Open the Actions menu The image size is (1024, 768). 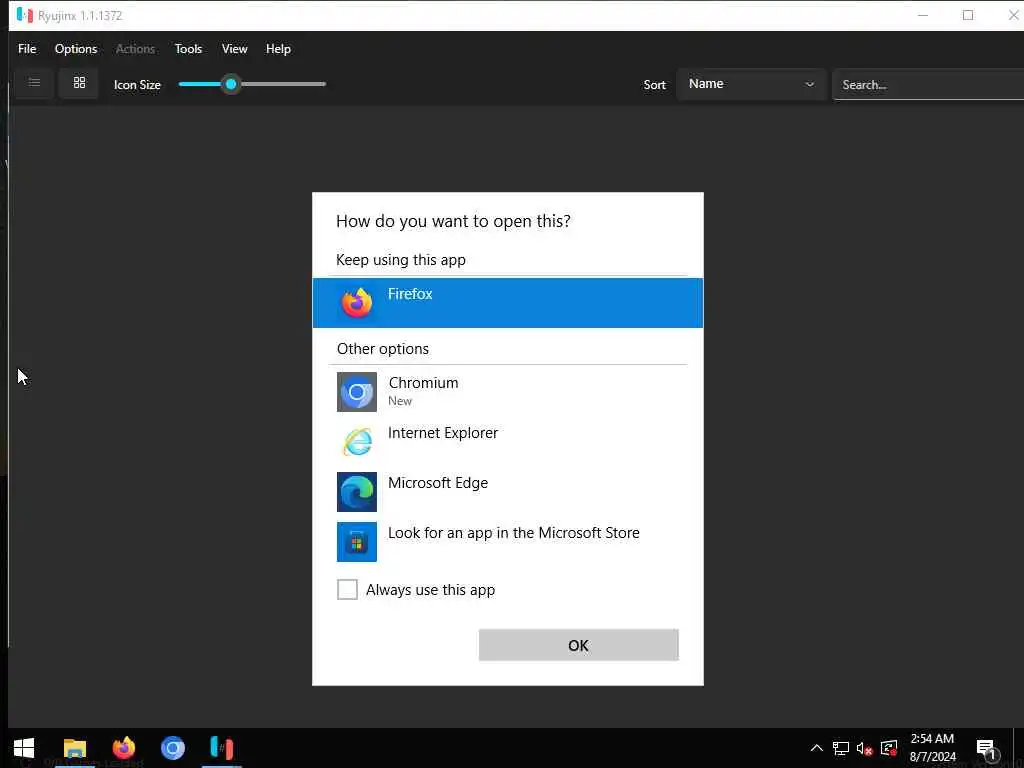[135, 49]
